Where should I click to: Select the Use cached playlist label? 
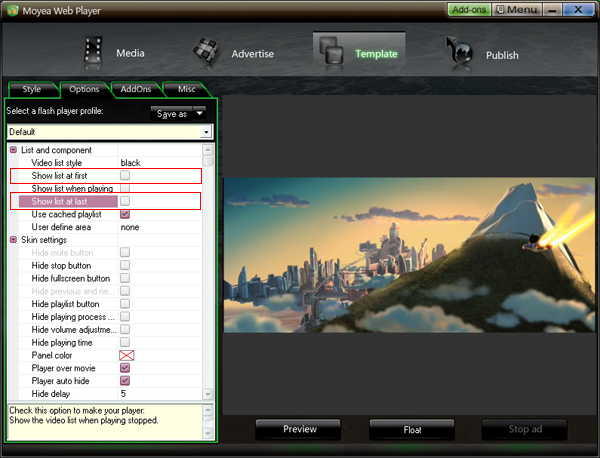(67, 214)
